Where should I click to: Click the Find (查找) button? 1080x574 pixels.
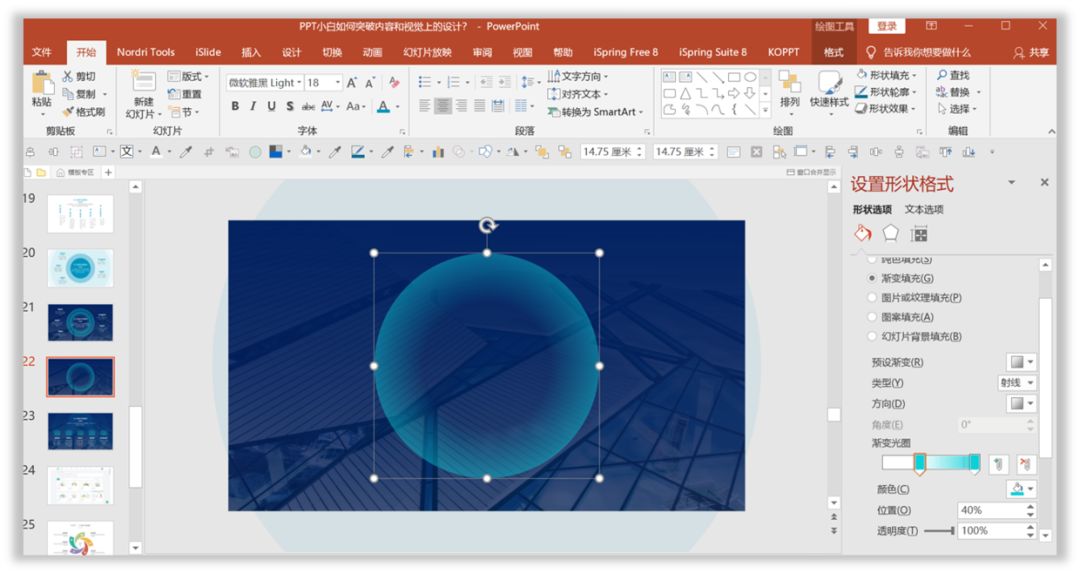point(953,75)
